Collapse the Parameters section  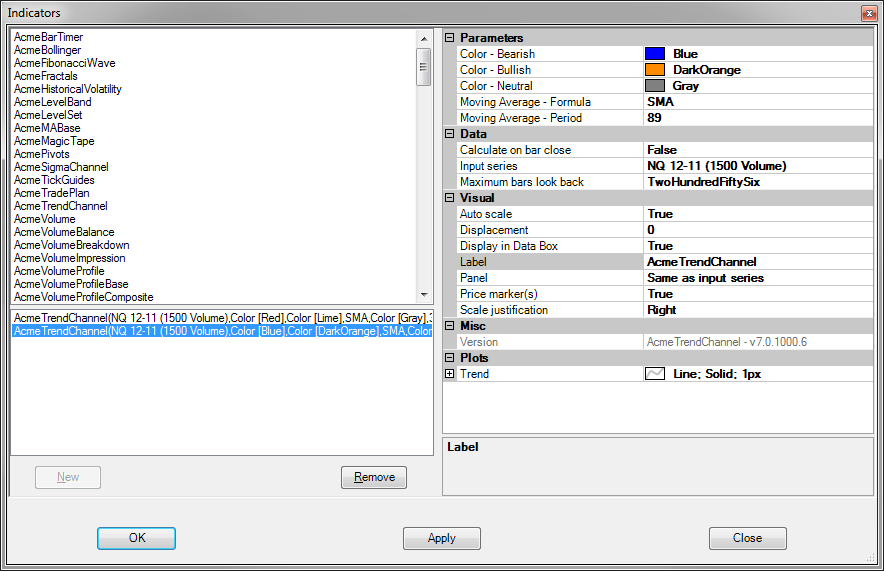pos(449,38)
